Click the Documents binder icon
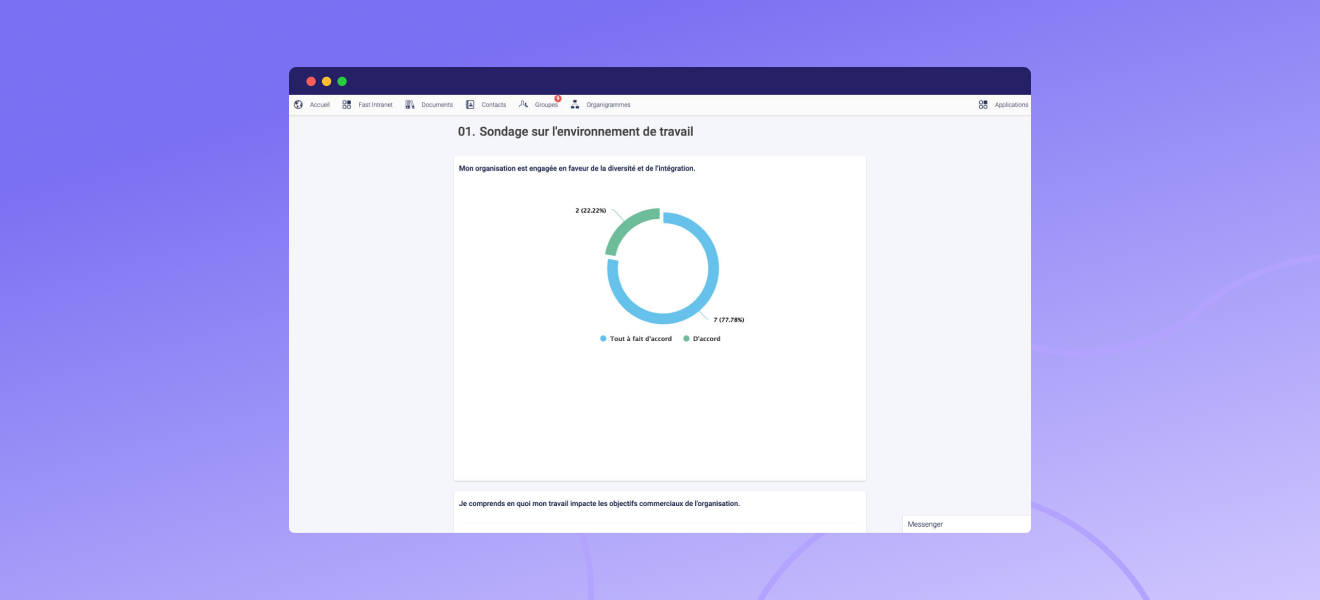1320x600 pixels. [410, 105]
